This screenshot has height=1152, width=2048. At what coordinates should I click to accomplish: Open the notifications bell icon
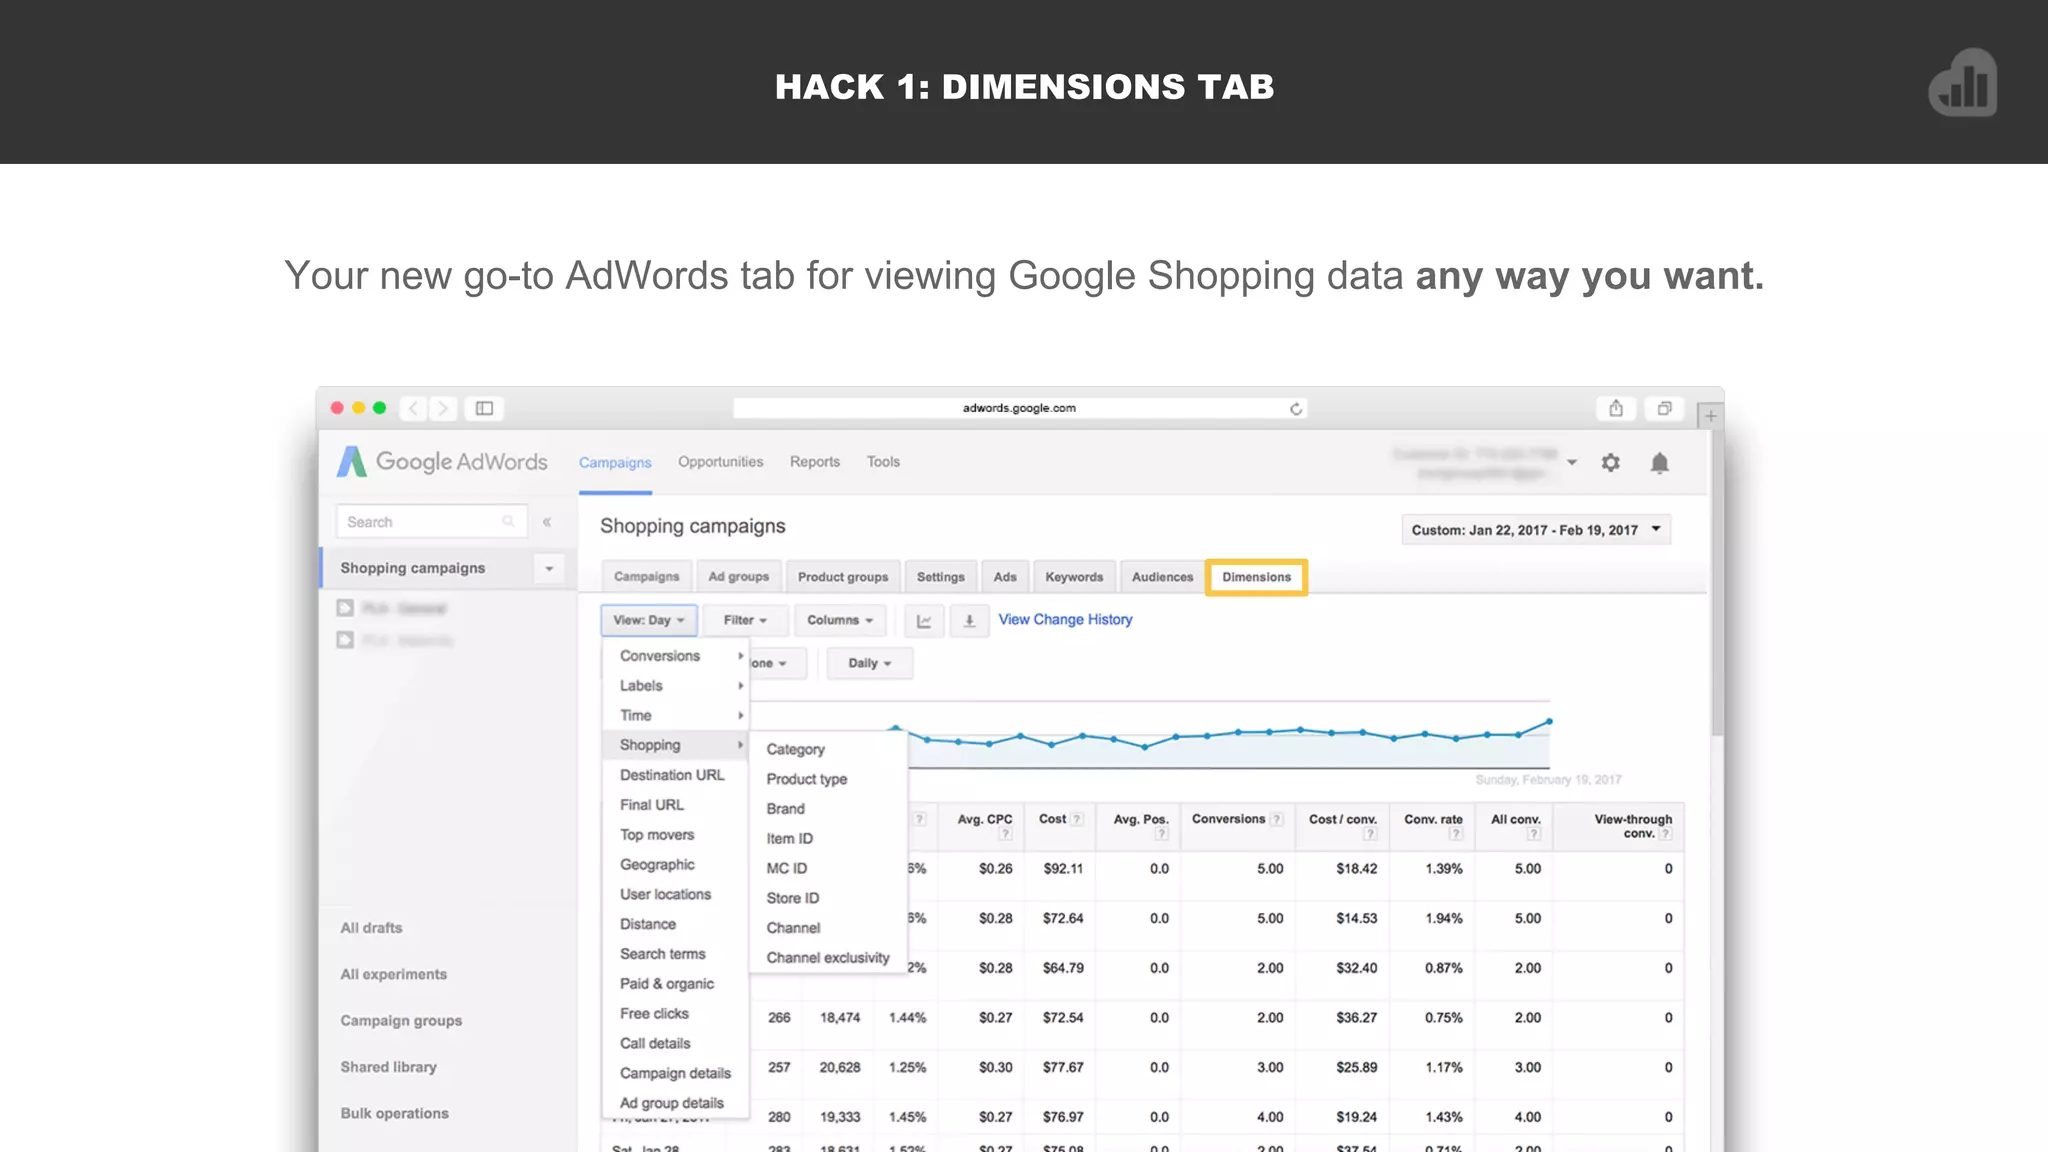1660,463
